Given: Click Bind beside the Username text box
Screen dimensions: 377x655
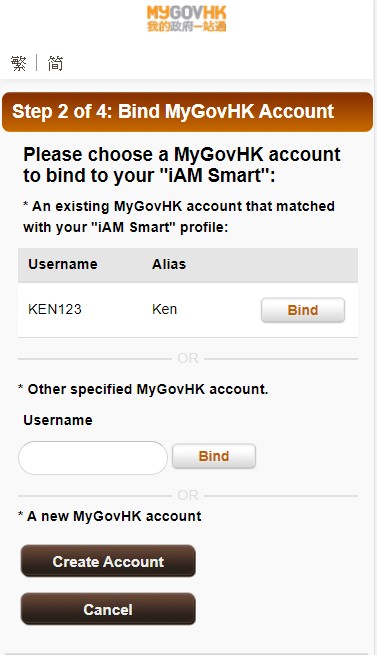Looking at the screenshot, I should pyautogui.click(x=214, y=456).
